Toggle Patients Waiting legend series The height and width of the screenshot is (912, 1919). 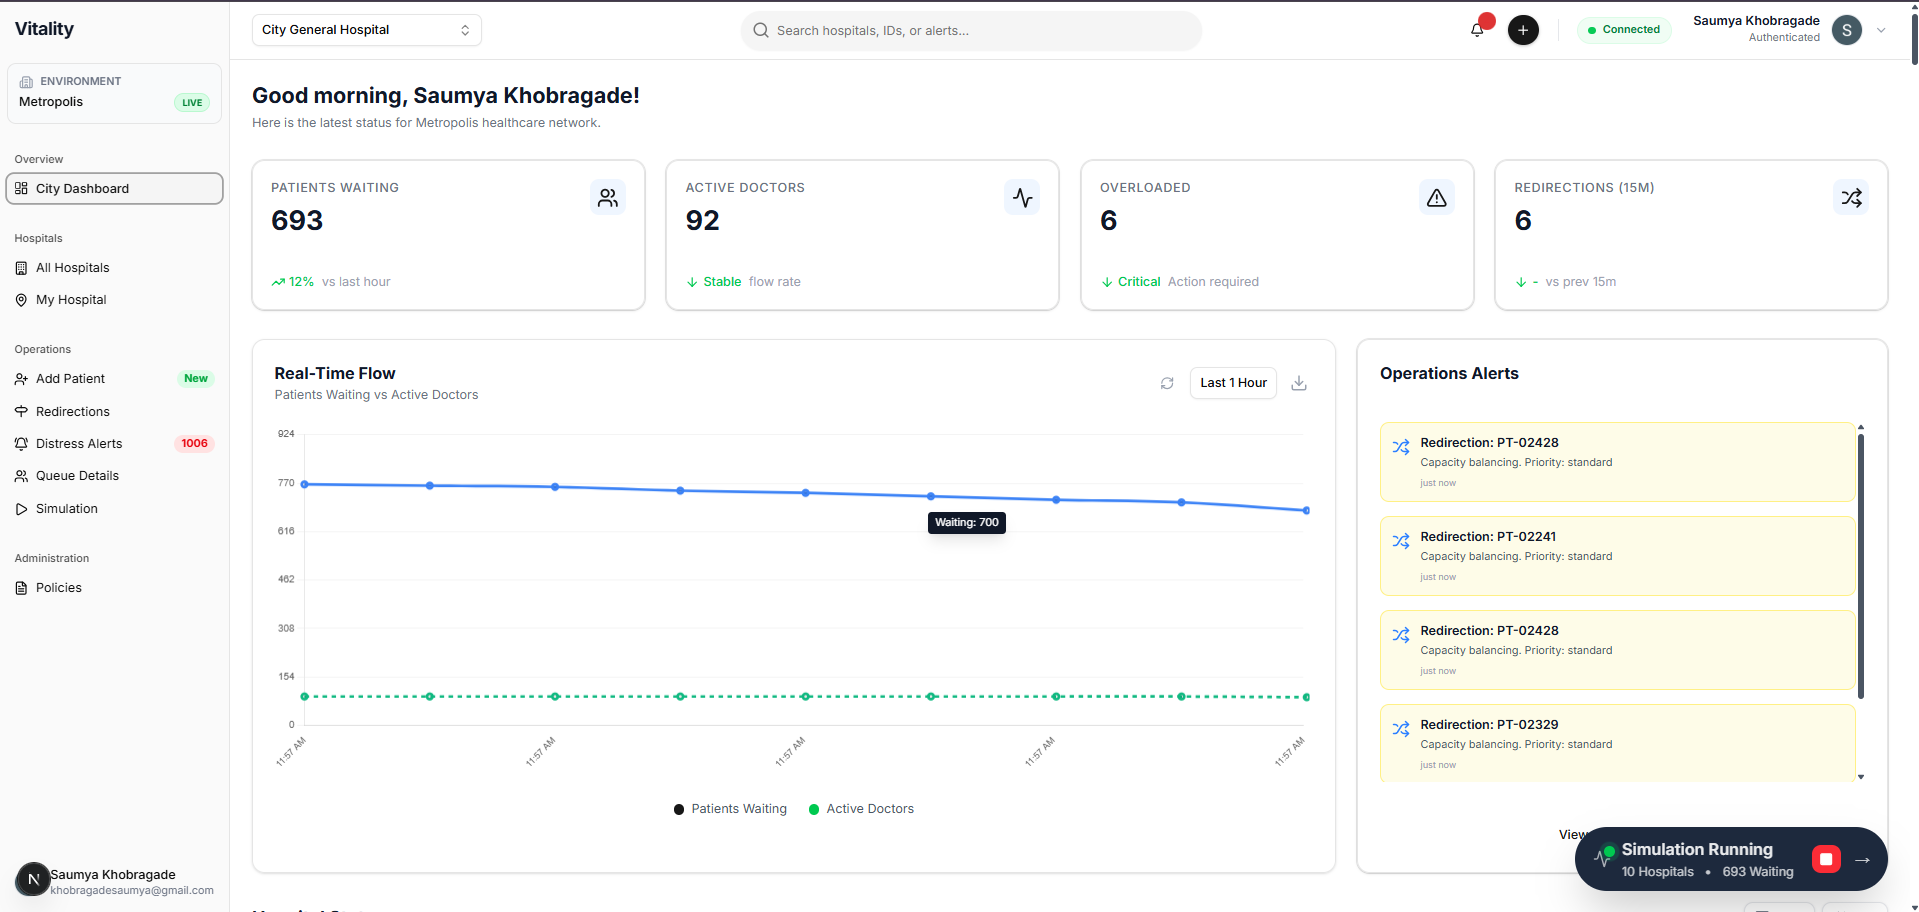[x=731, y=809]
